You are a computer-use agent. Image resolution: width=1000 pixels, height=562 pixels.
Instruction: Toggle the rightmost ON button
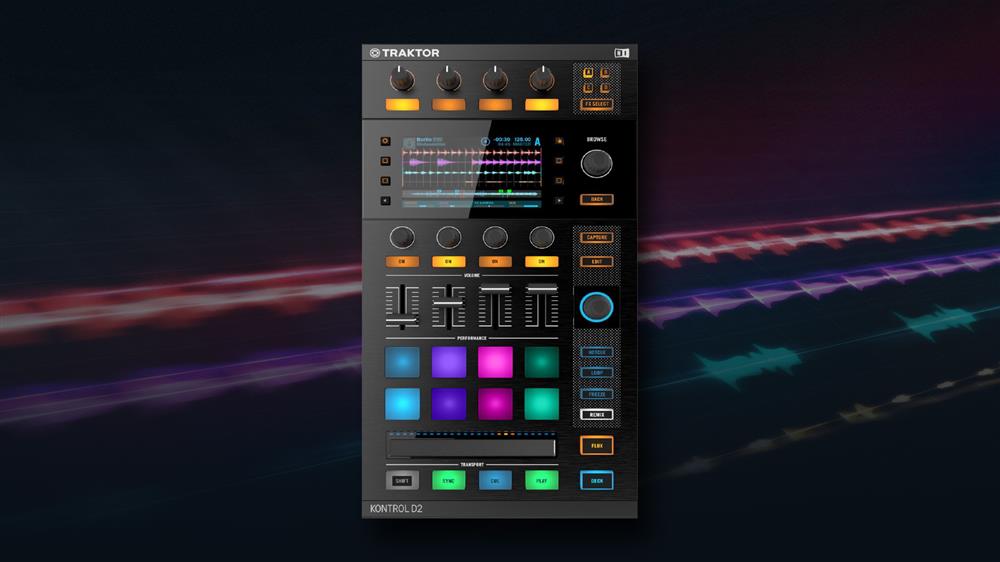point(541,262)
